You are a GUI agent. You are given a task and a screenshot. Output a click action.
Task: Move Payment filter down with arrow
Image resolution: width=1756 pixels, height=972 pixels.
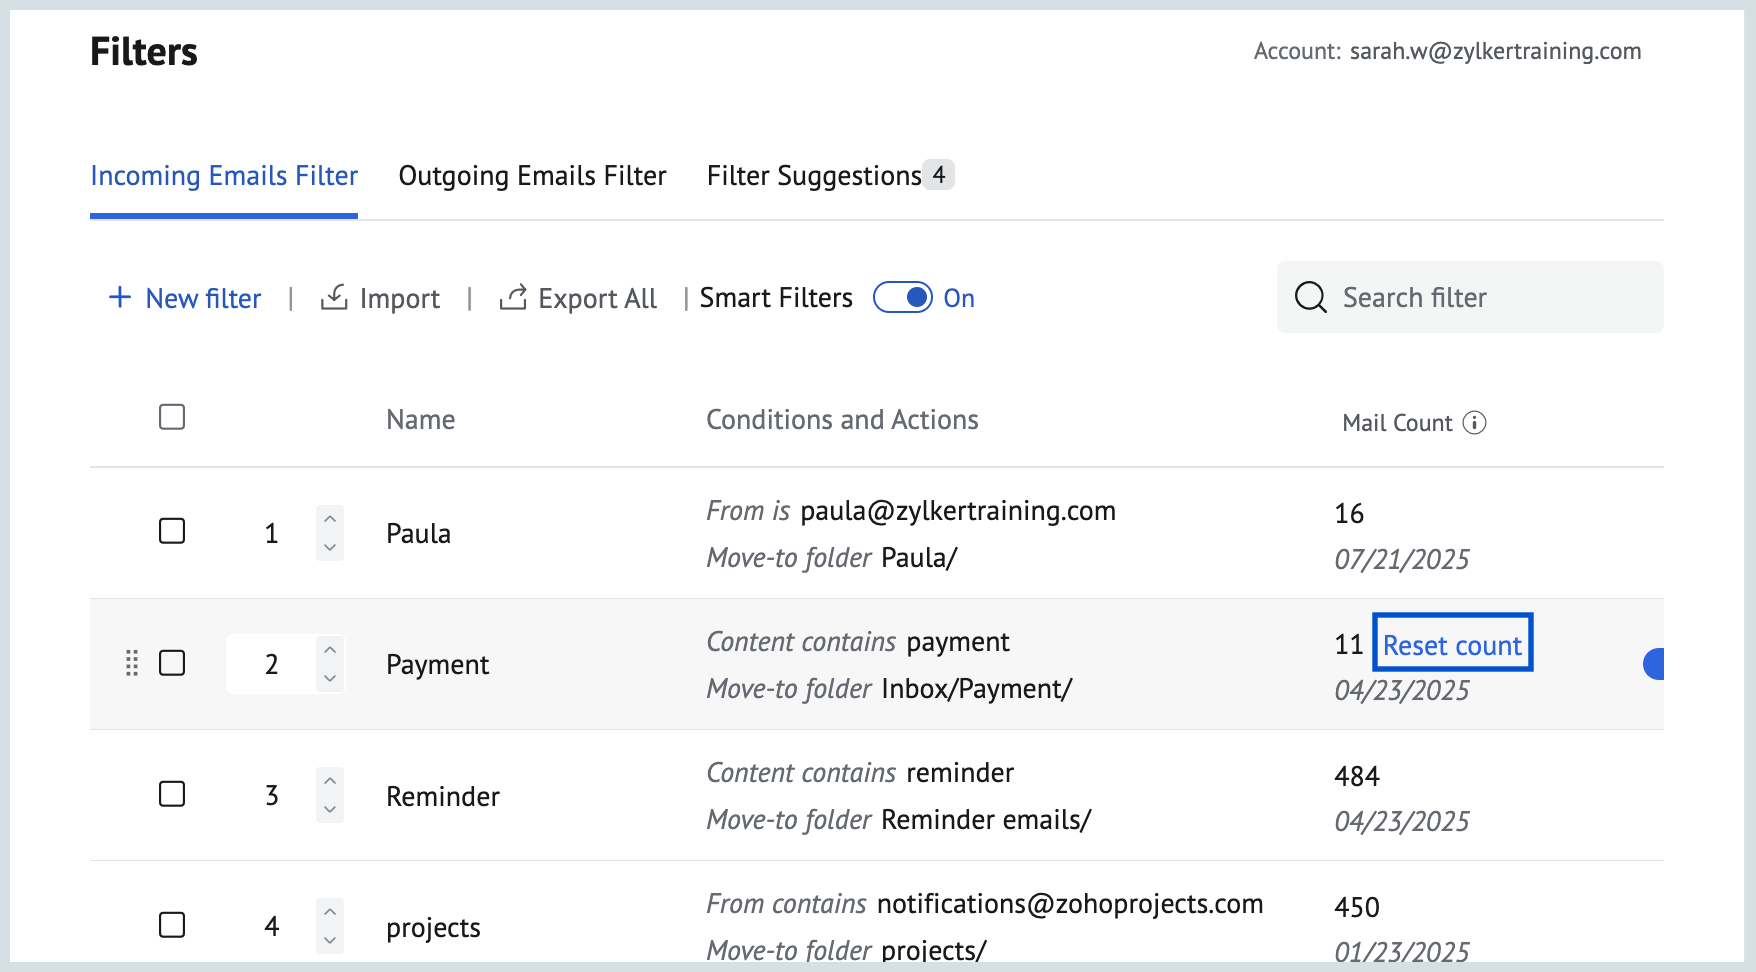[x=330, y=678]
